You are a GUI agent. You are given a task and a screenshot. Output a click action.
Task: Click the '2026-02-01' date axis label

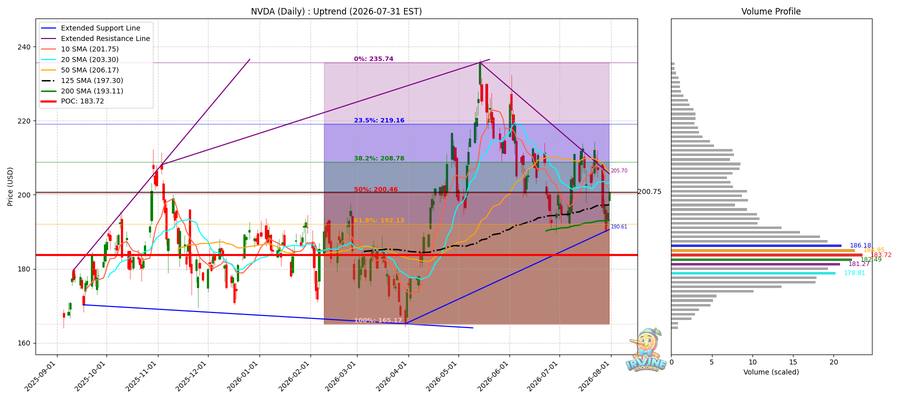(x=294, y=376)
